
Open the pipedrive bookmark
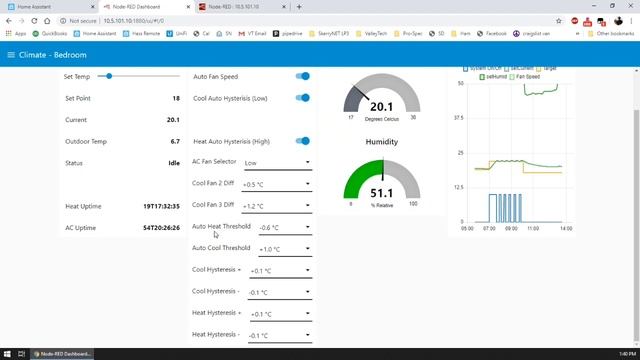[x=288, y=33]
